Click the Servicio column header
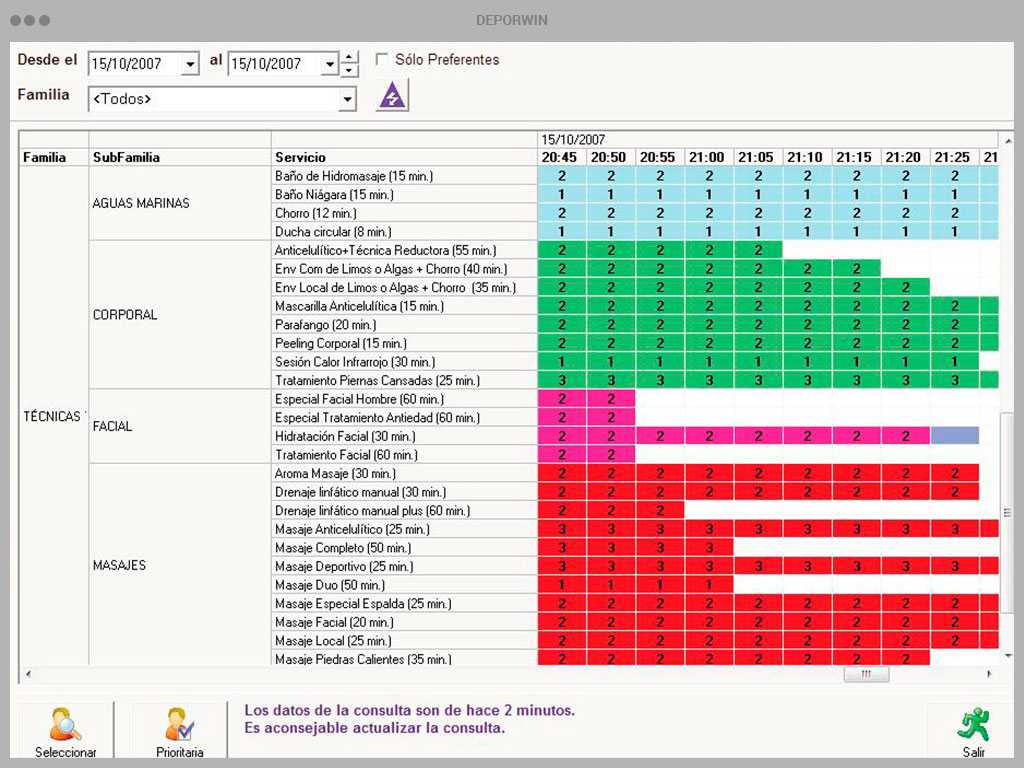This screenshot has height=768, width=1024. click(x=404, y=157)
